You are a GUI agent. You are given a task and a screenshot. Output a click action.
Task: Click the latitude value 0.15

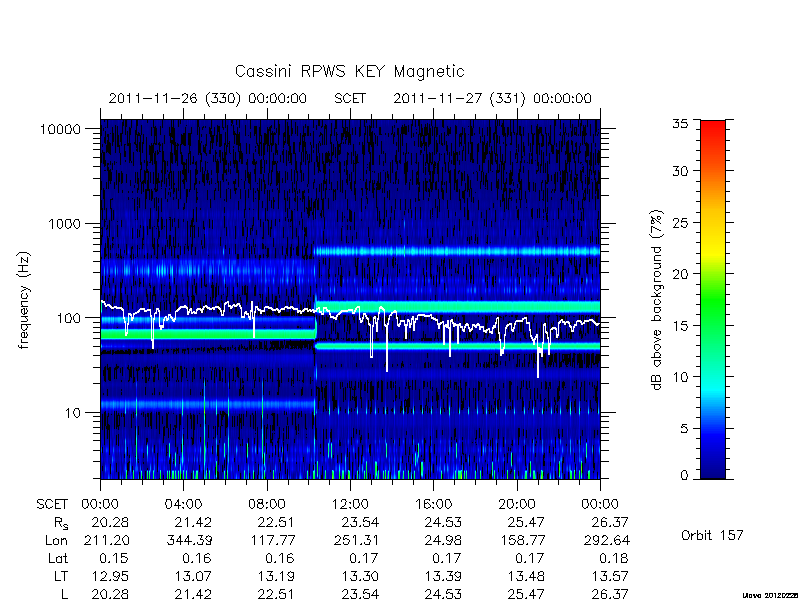tap(114, 559)
